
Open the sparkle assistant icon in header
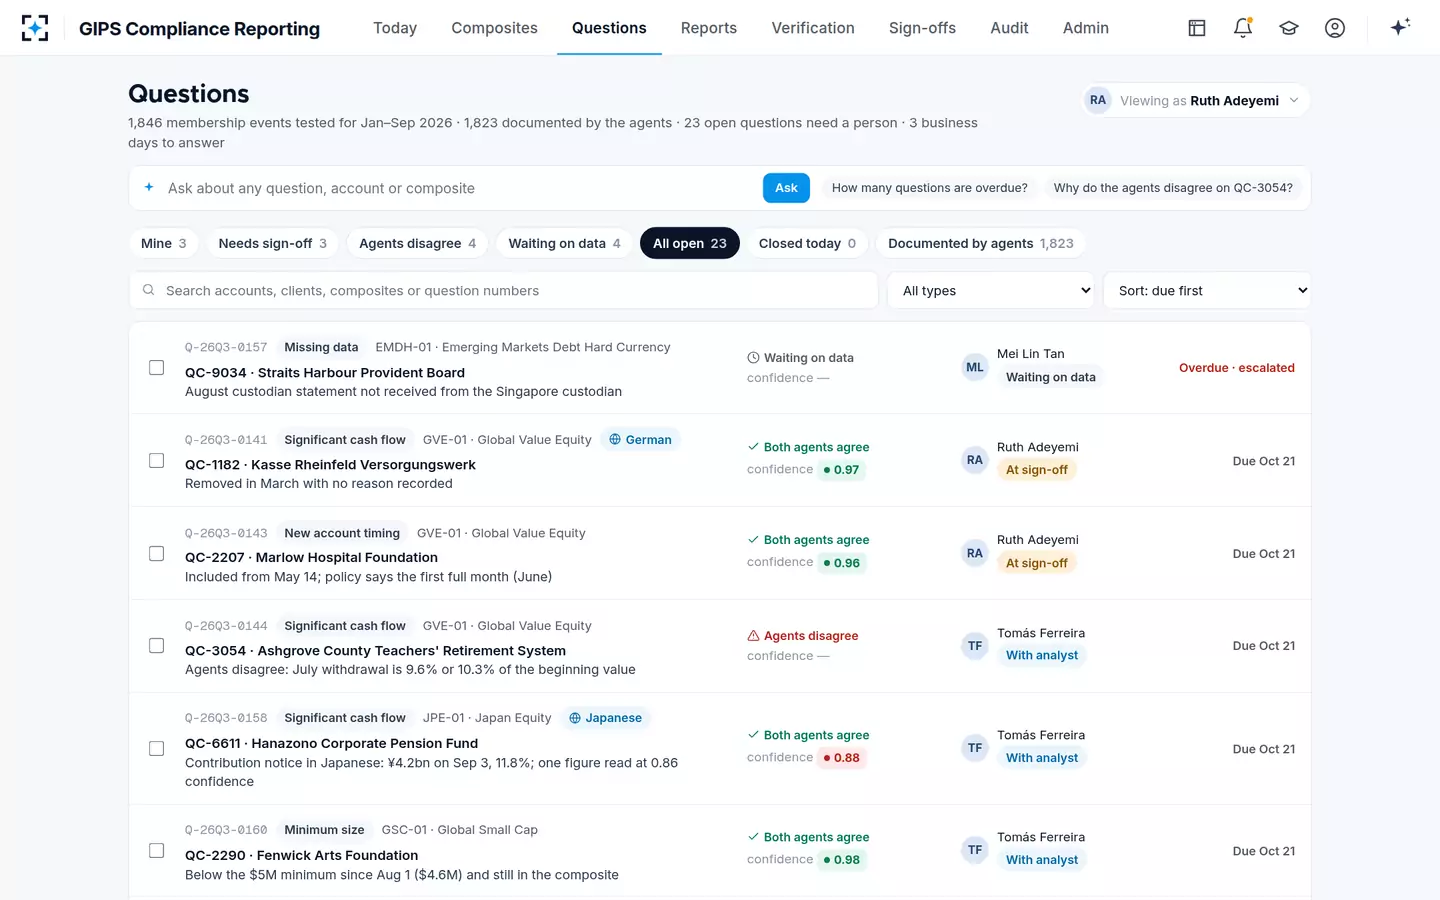pos(1400,27)
